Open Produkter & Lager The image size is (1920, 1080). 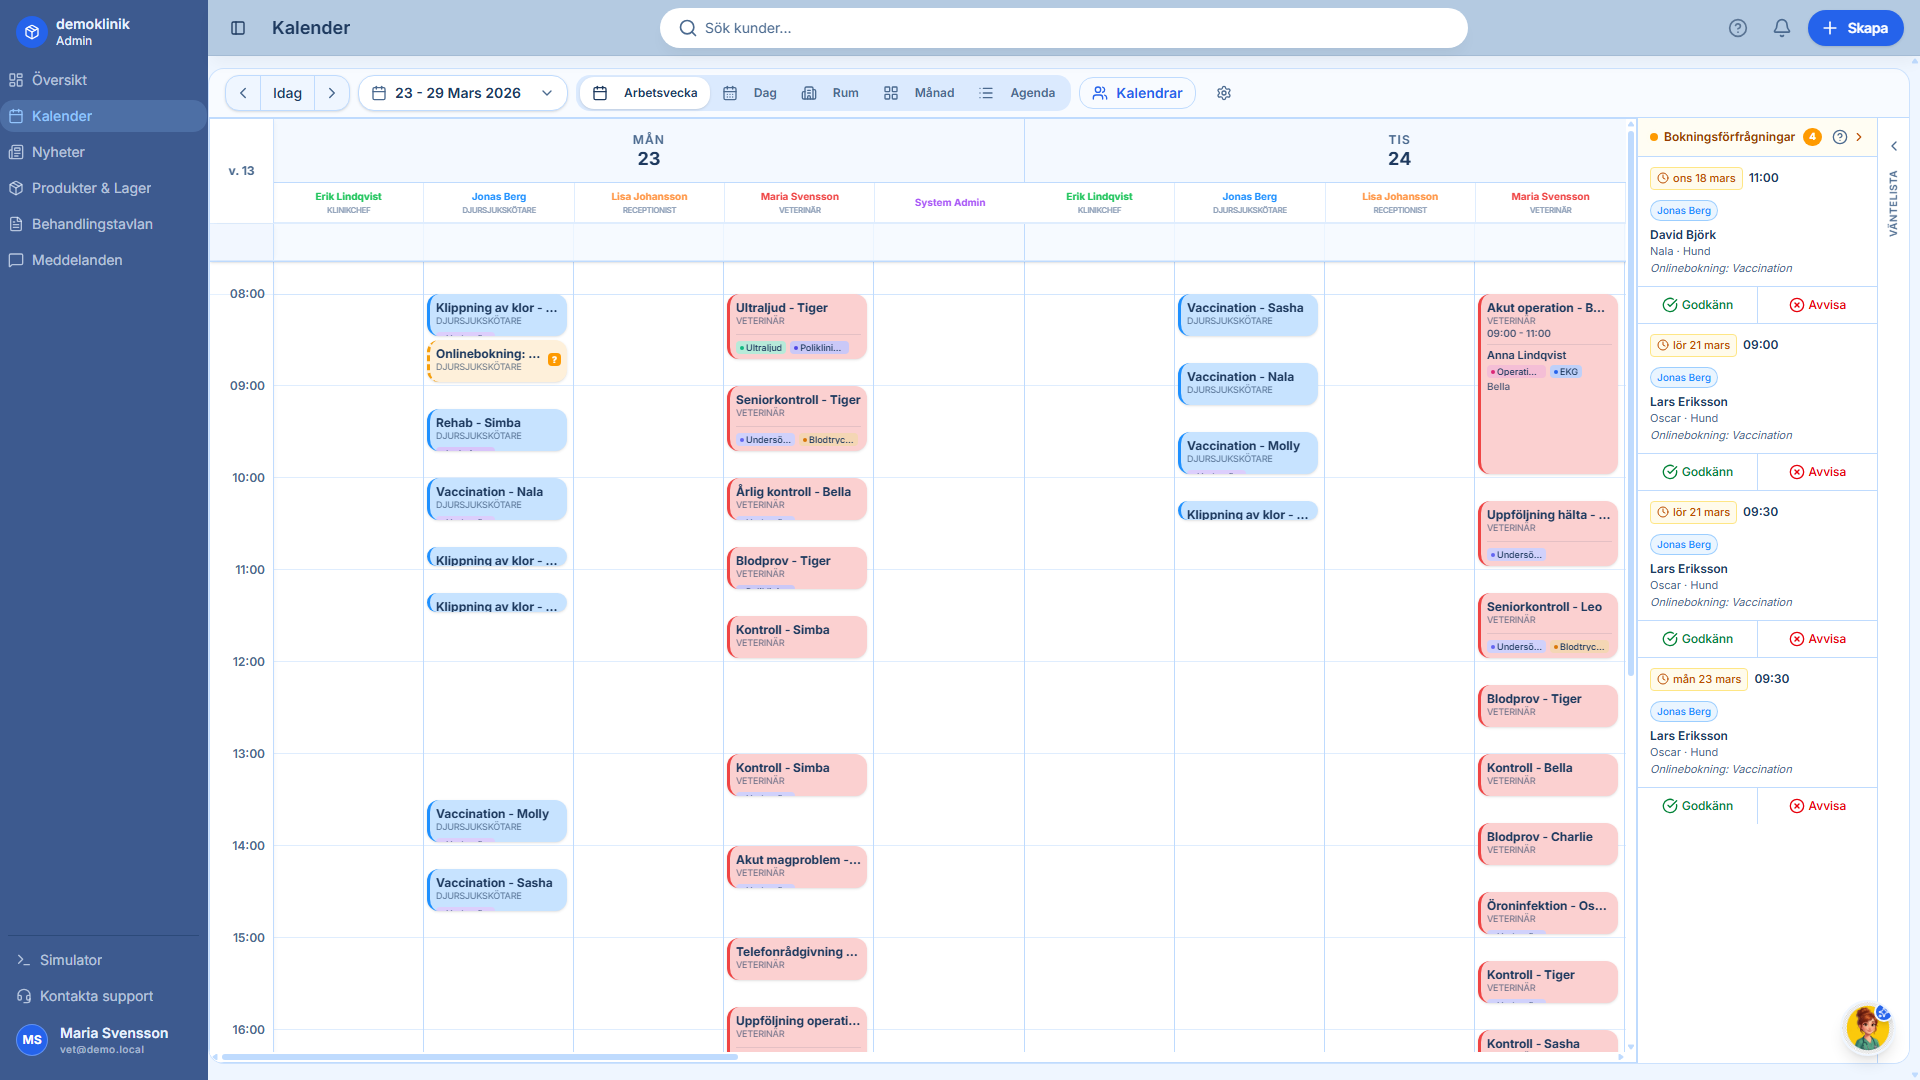(x=91, y=188)
